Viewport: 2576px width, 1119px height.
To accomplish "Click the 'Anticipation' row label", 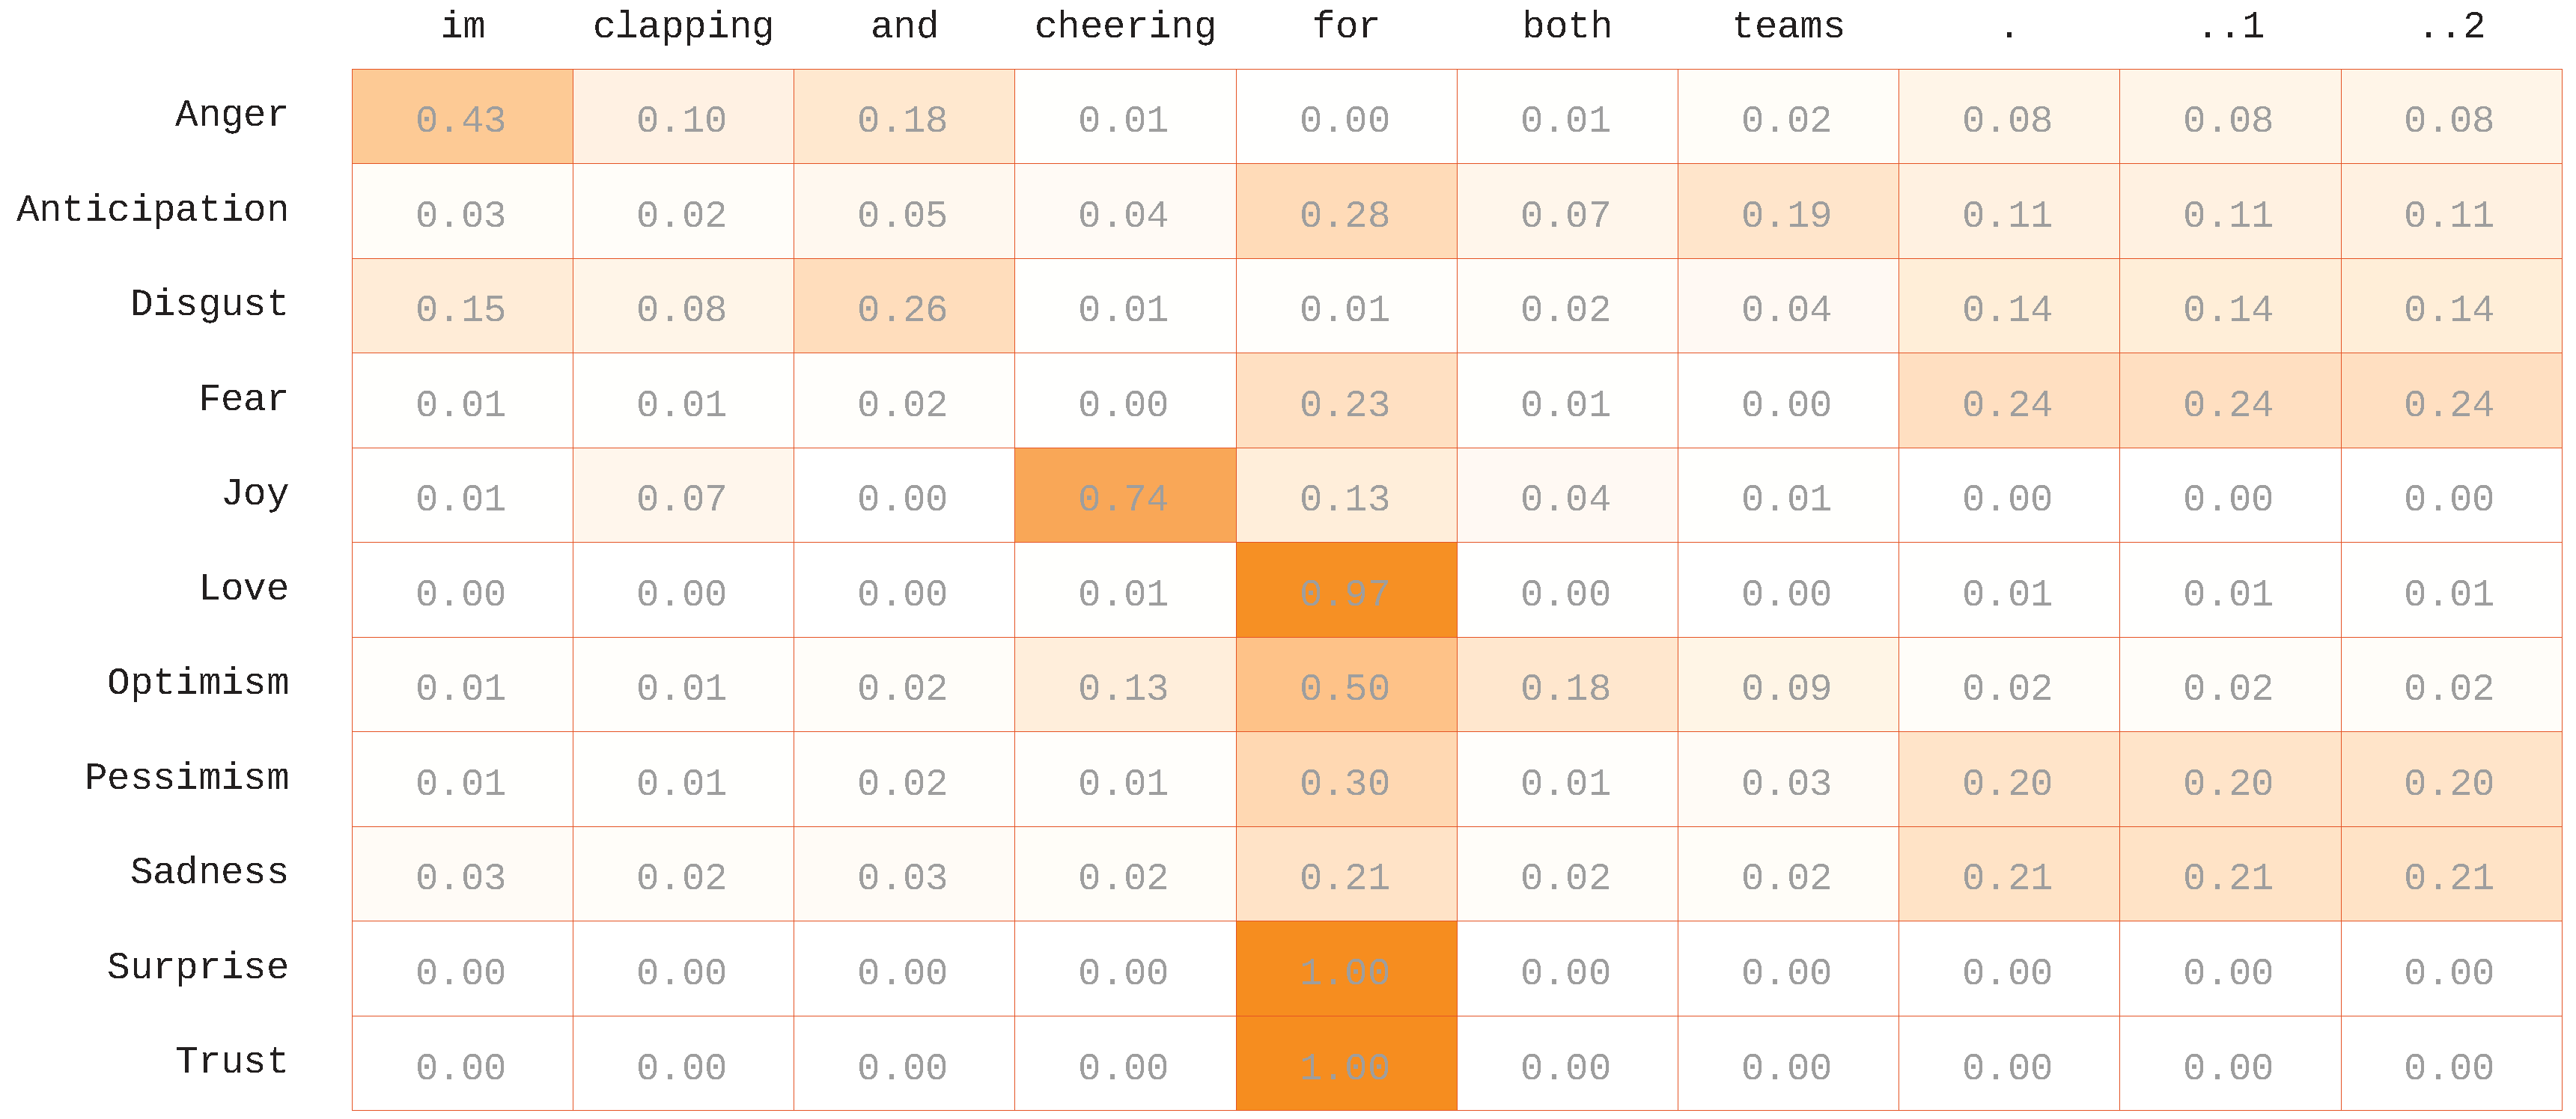I will [153, 209].
